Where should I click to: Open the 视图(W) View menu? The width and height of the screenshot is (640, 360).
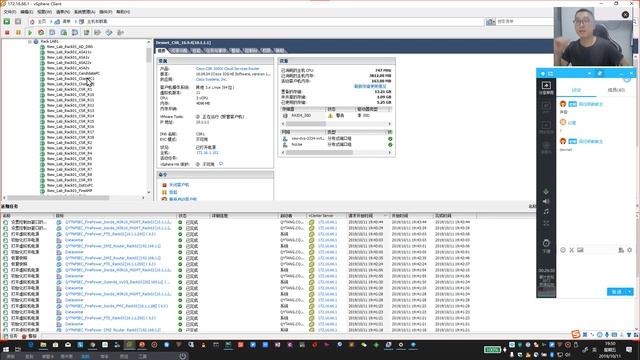coord(44,12)
